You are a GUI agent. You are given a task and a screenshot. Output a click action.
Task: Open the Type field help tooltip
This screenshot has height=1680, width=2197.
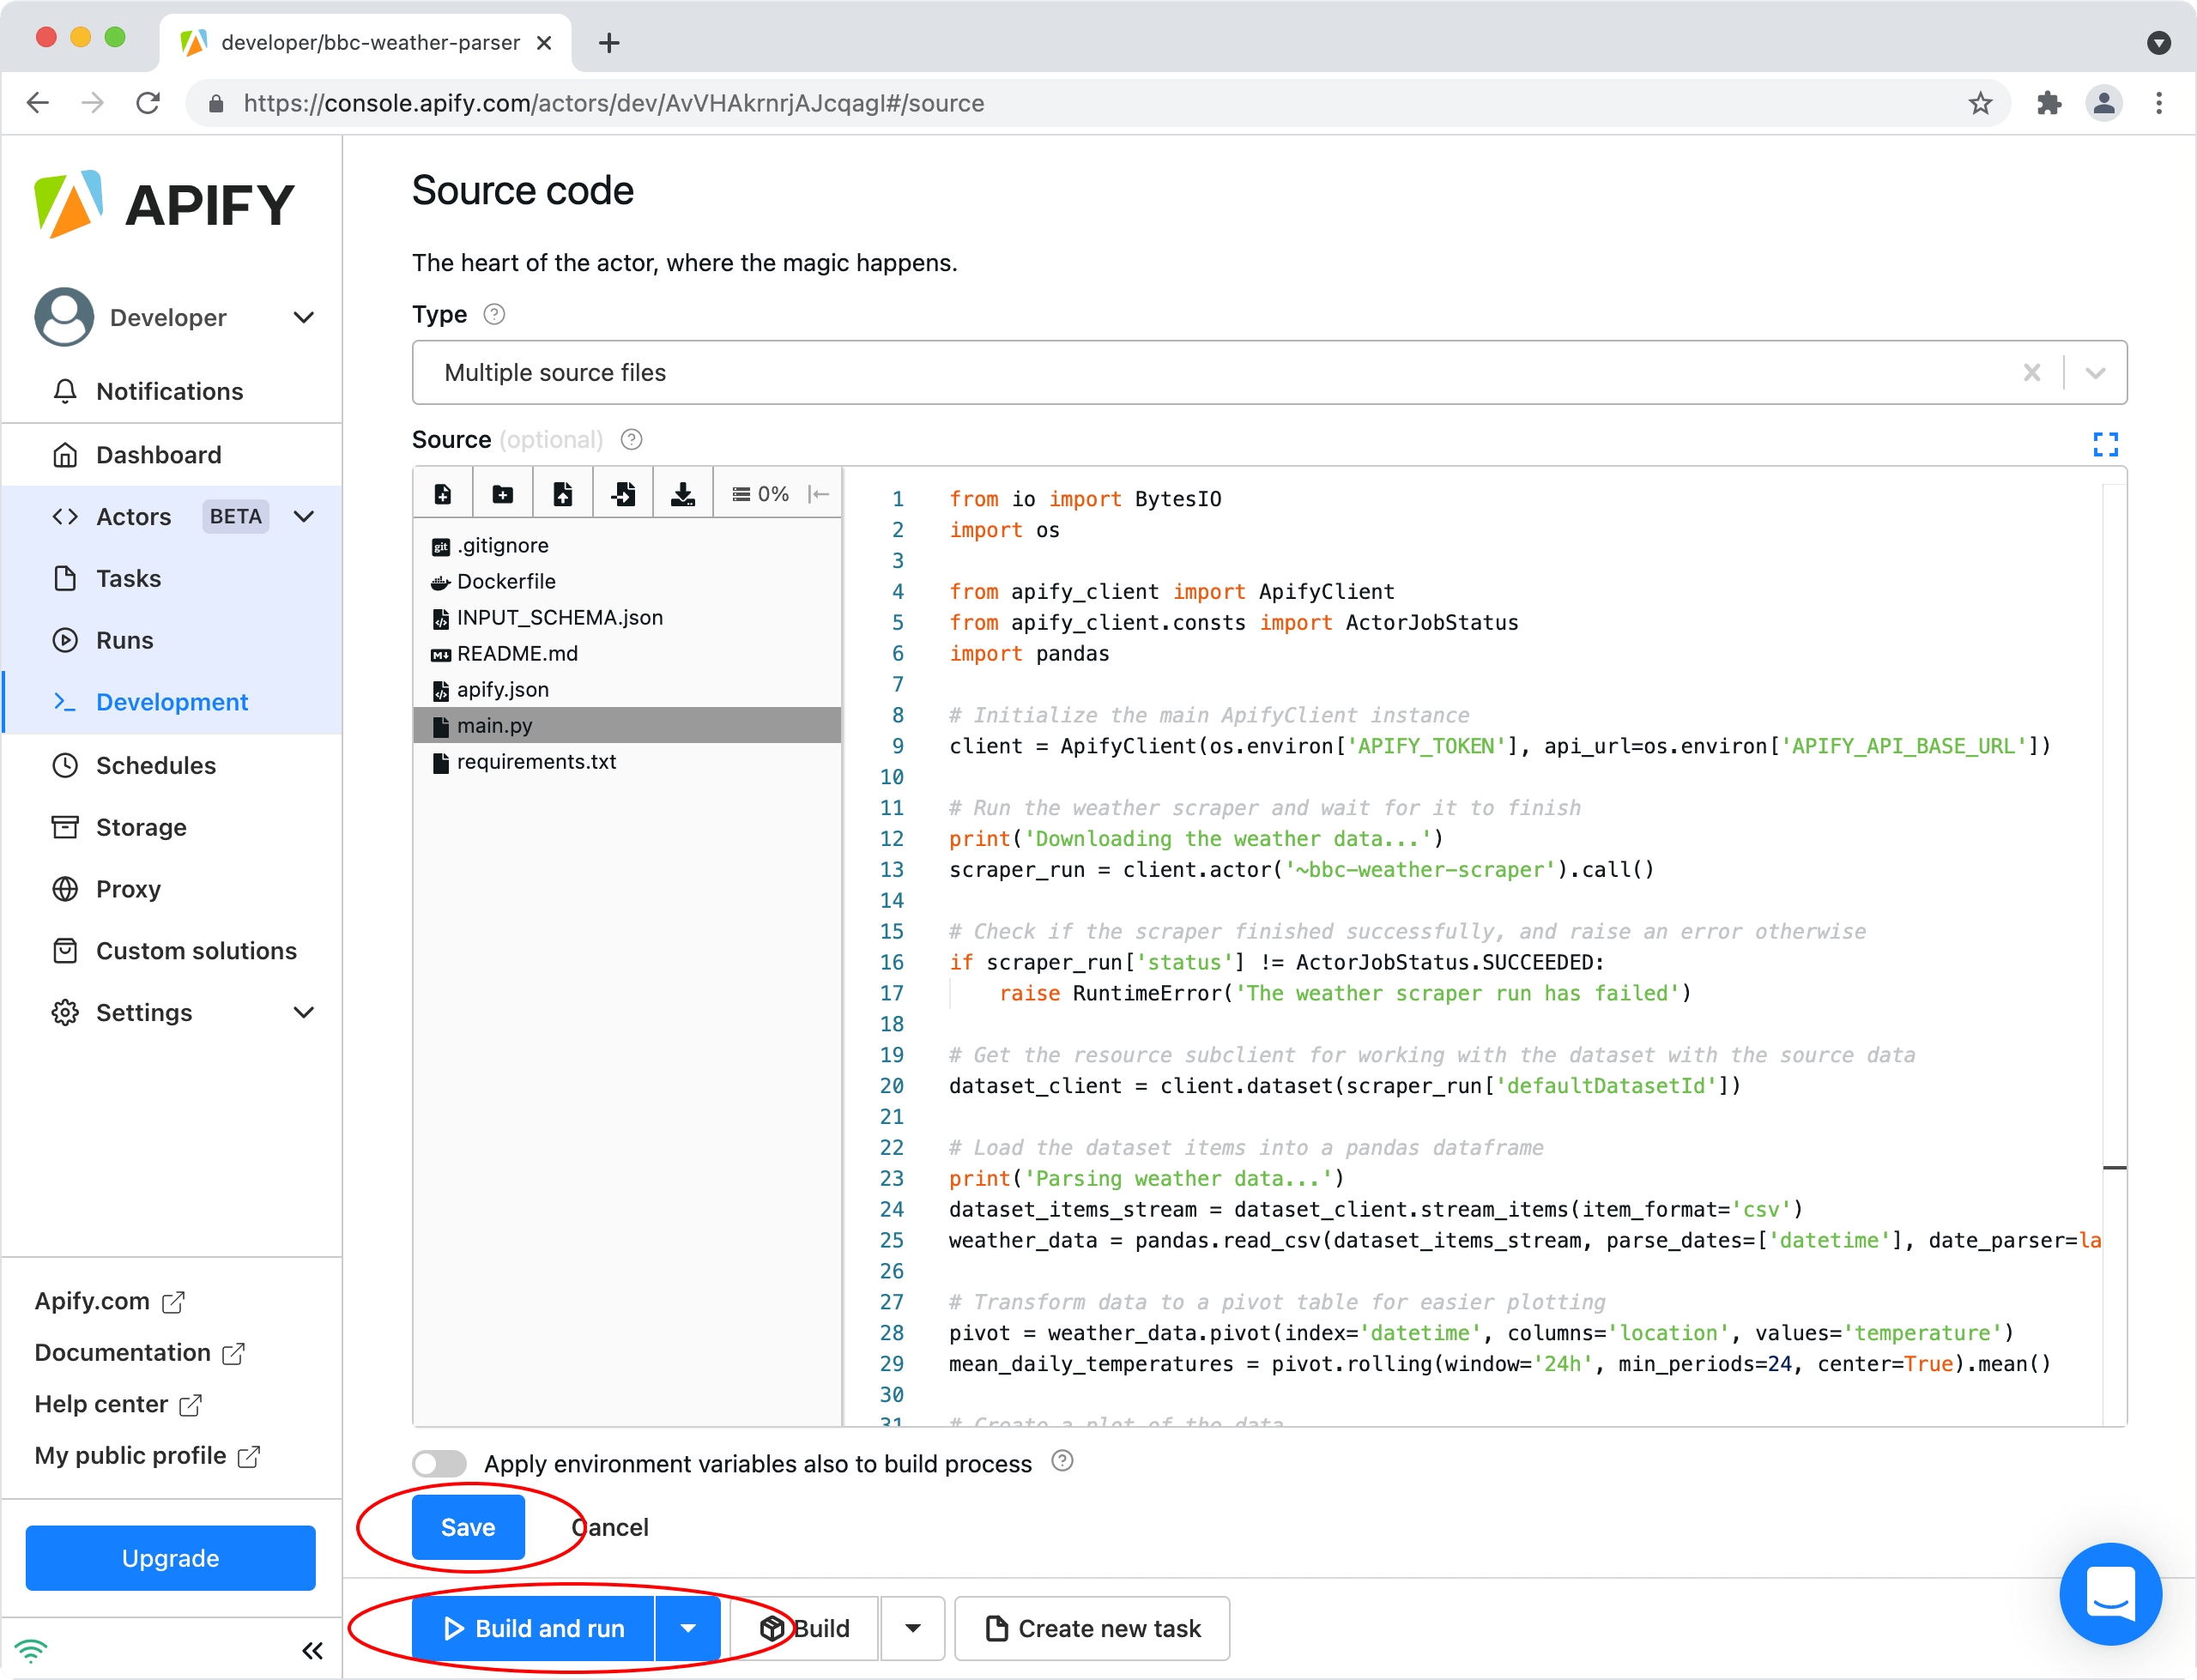coord(493,314)
